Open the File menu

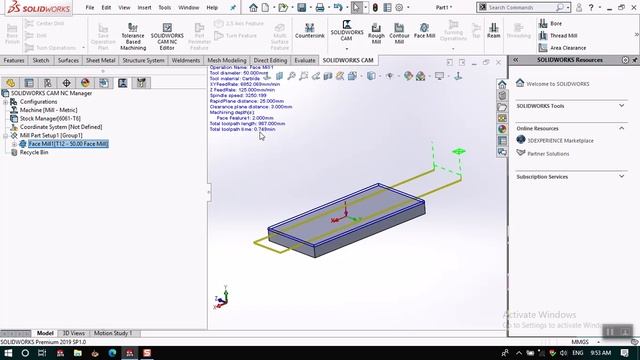tap(90, 7)
